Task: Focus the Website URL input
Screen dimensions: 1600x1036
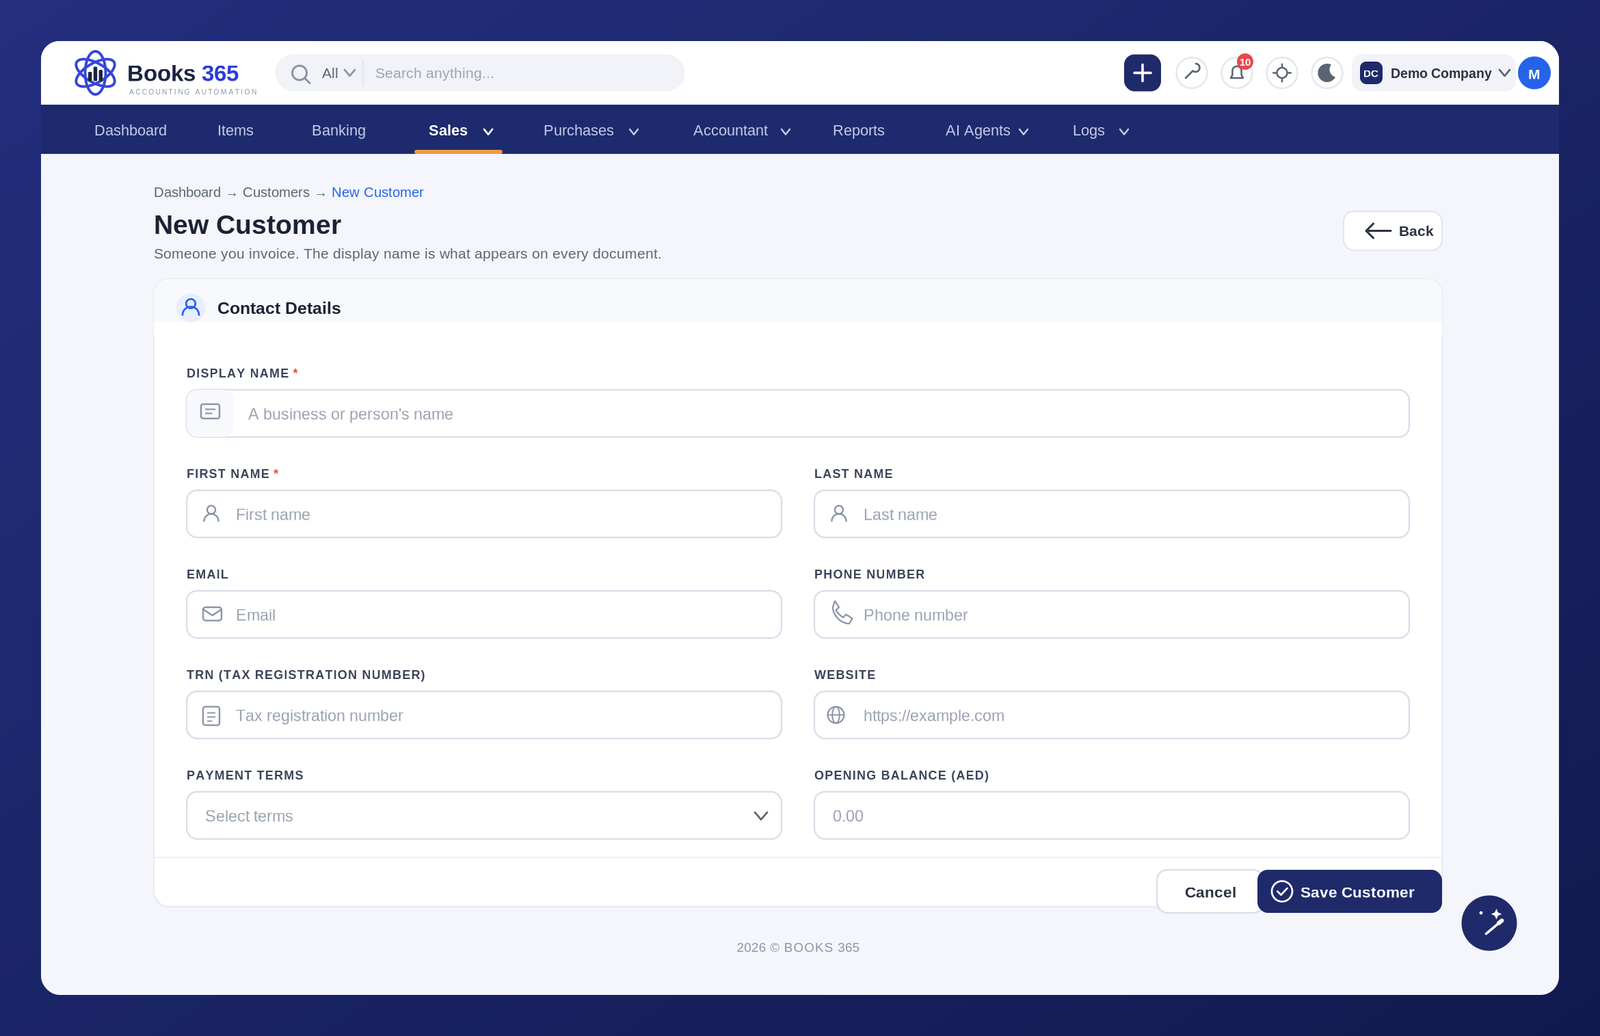Action: [1112, 715]
